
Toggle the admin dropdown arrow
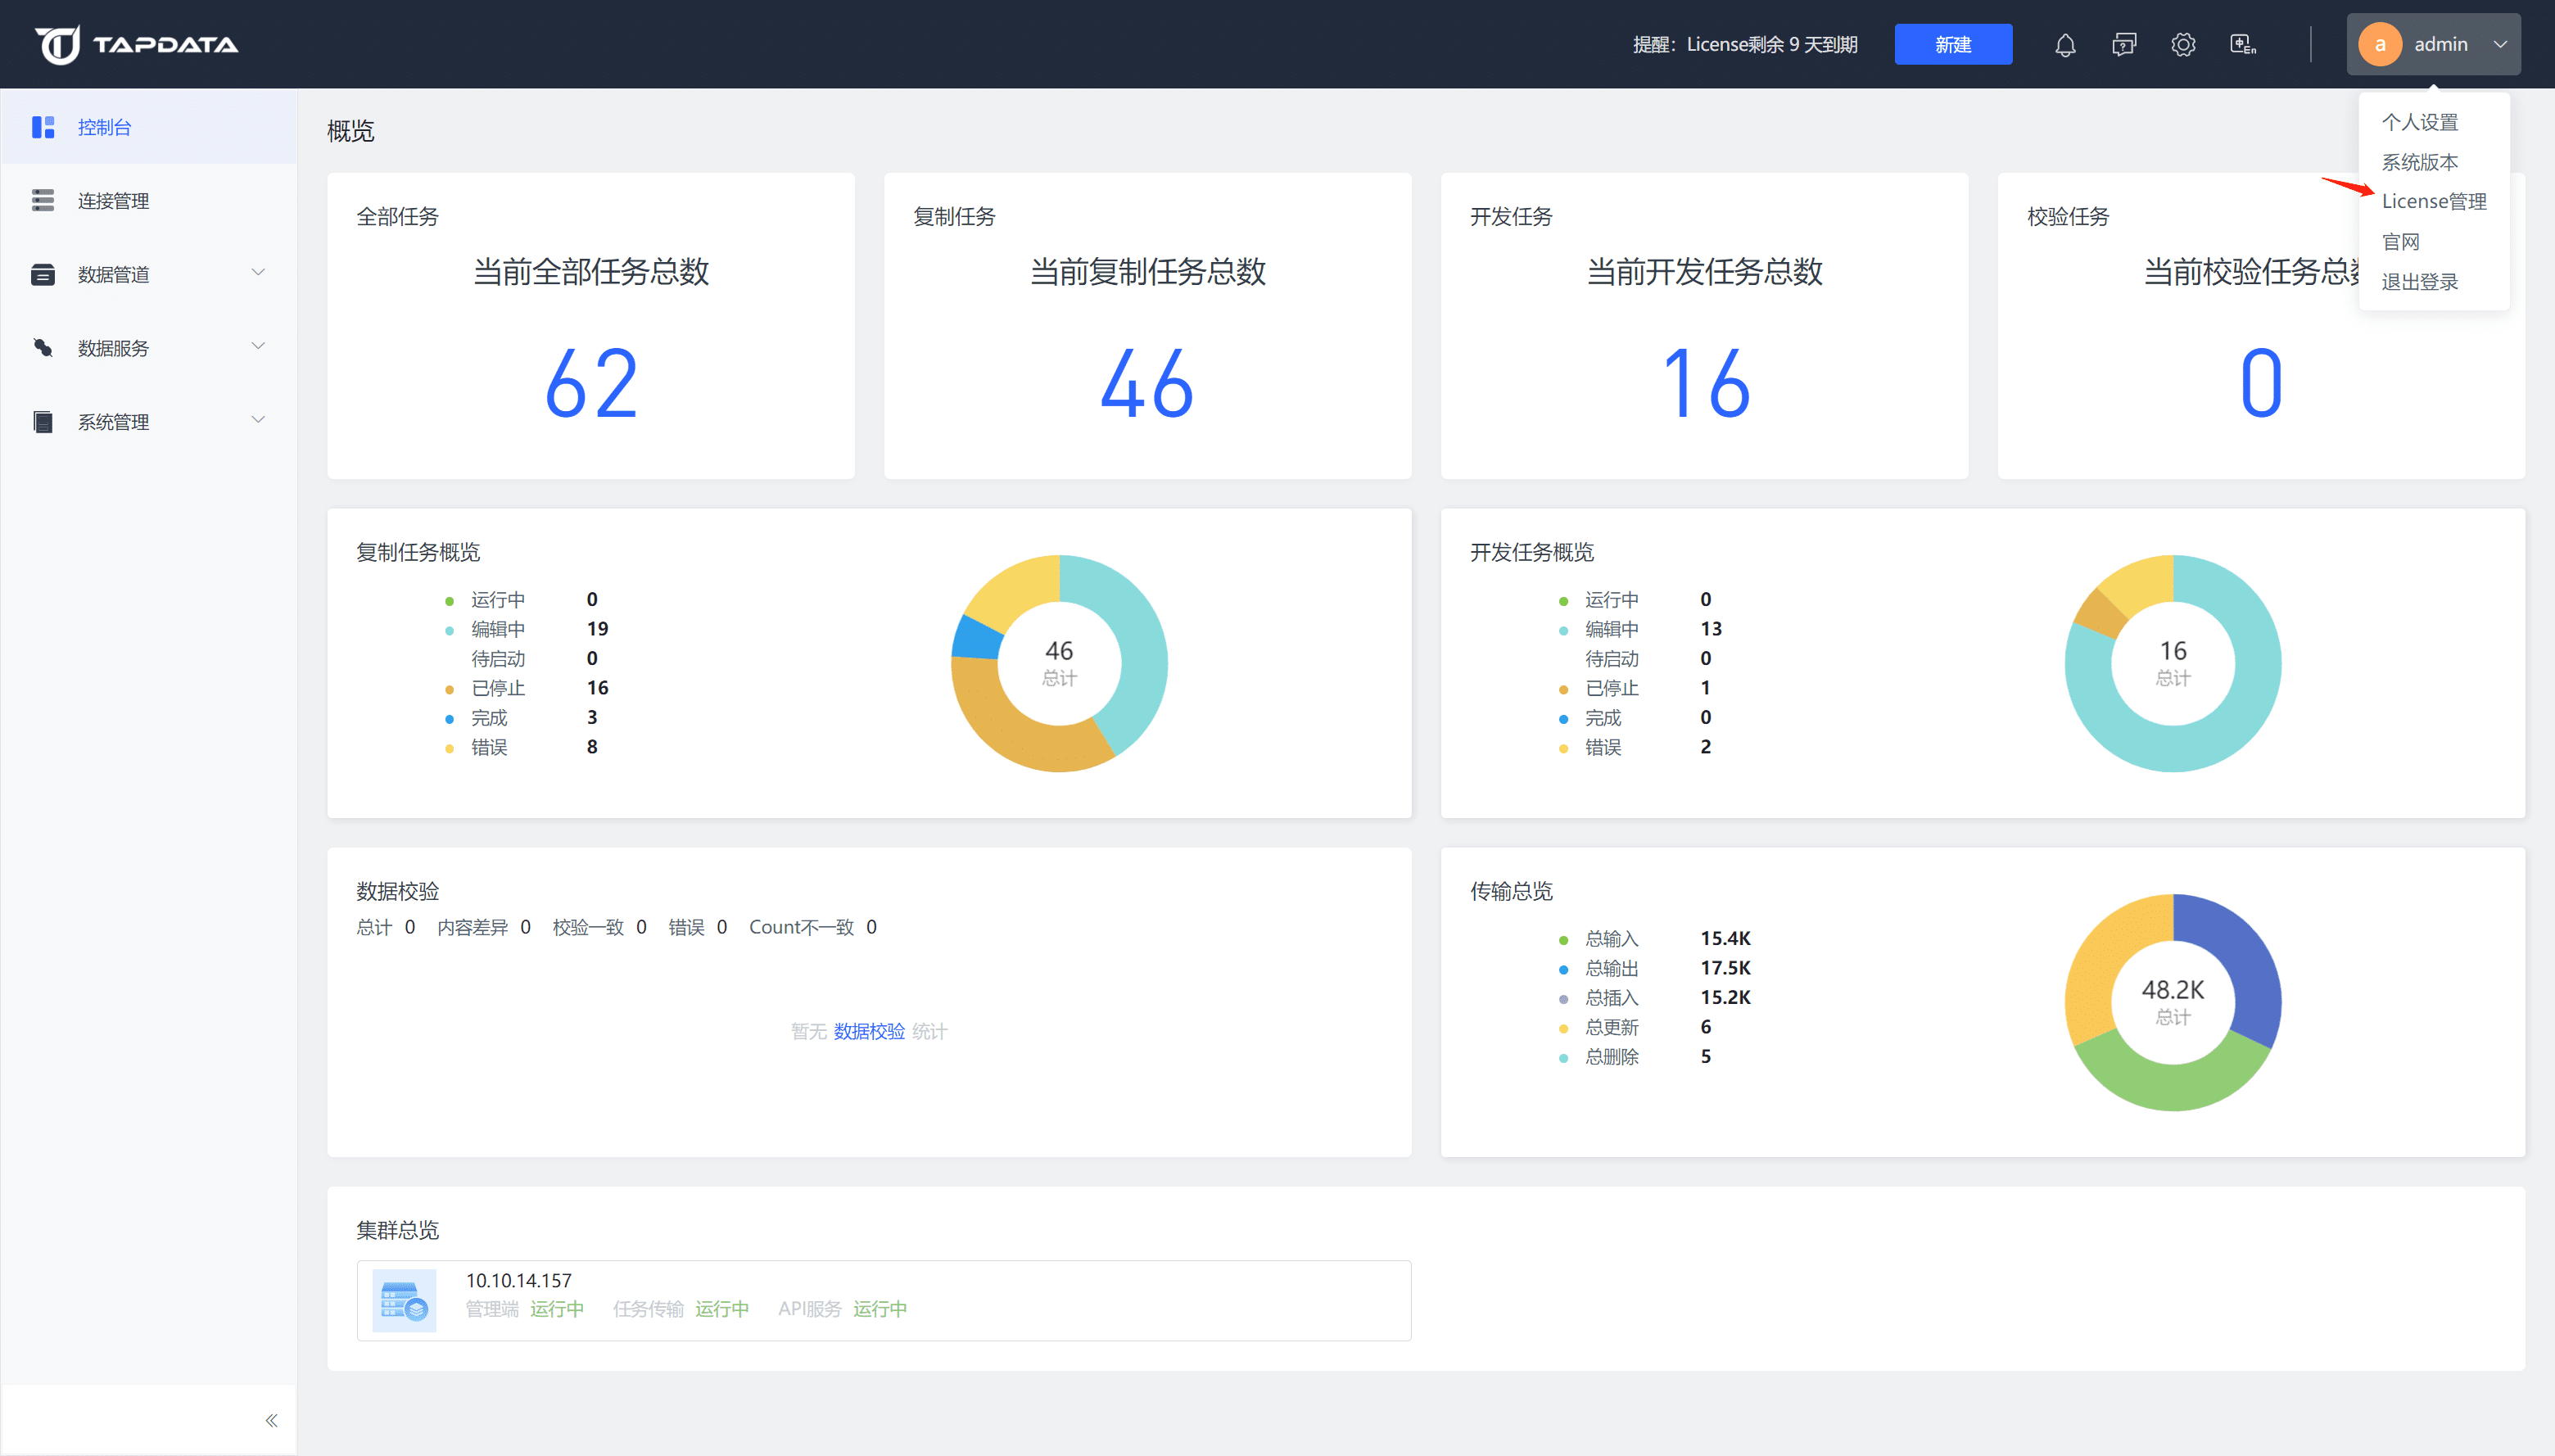2500,45
